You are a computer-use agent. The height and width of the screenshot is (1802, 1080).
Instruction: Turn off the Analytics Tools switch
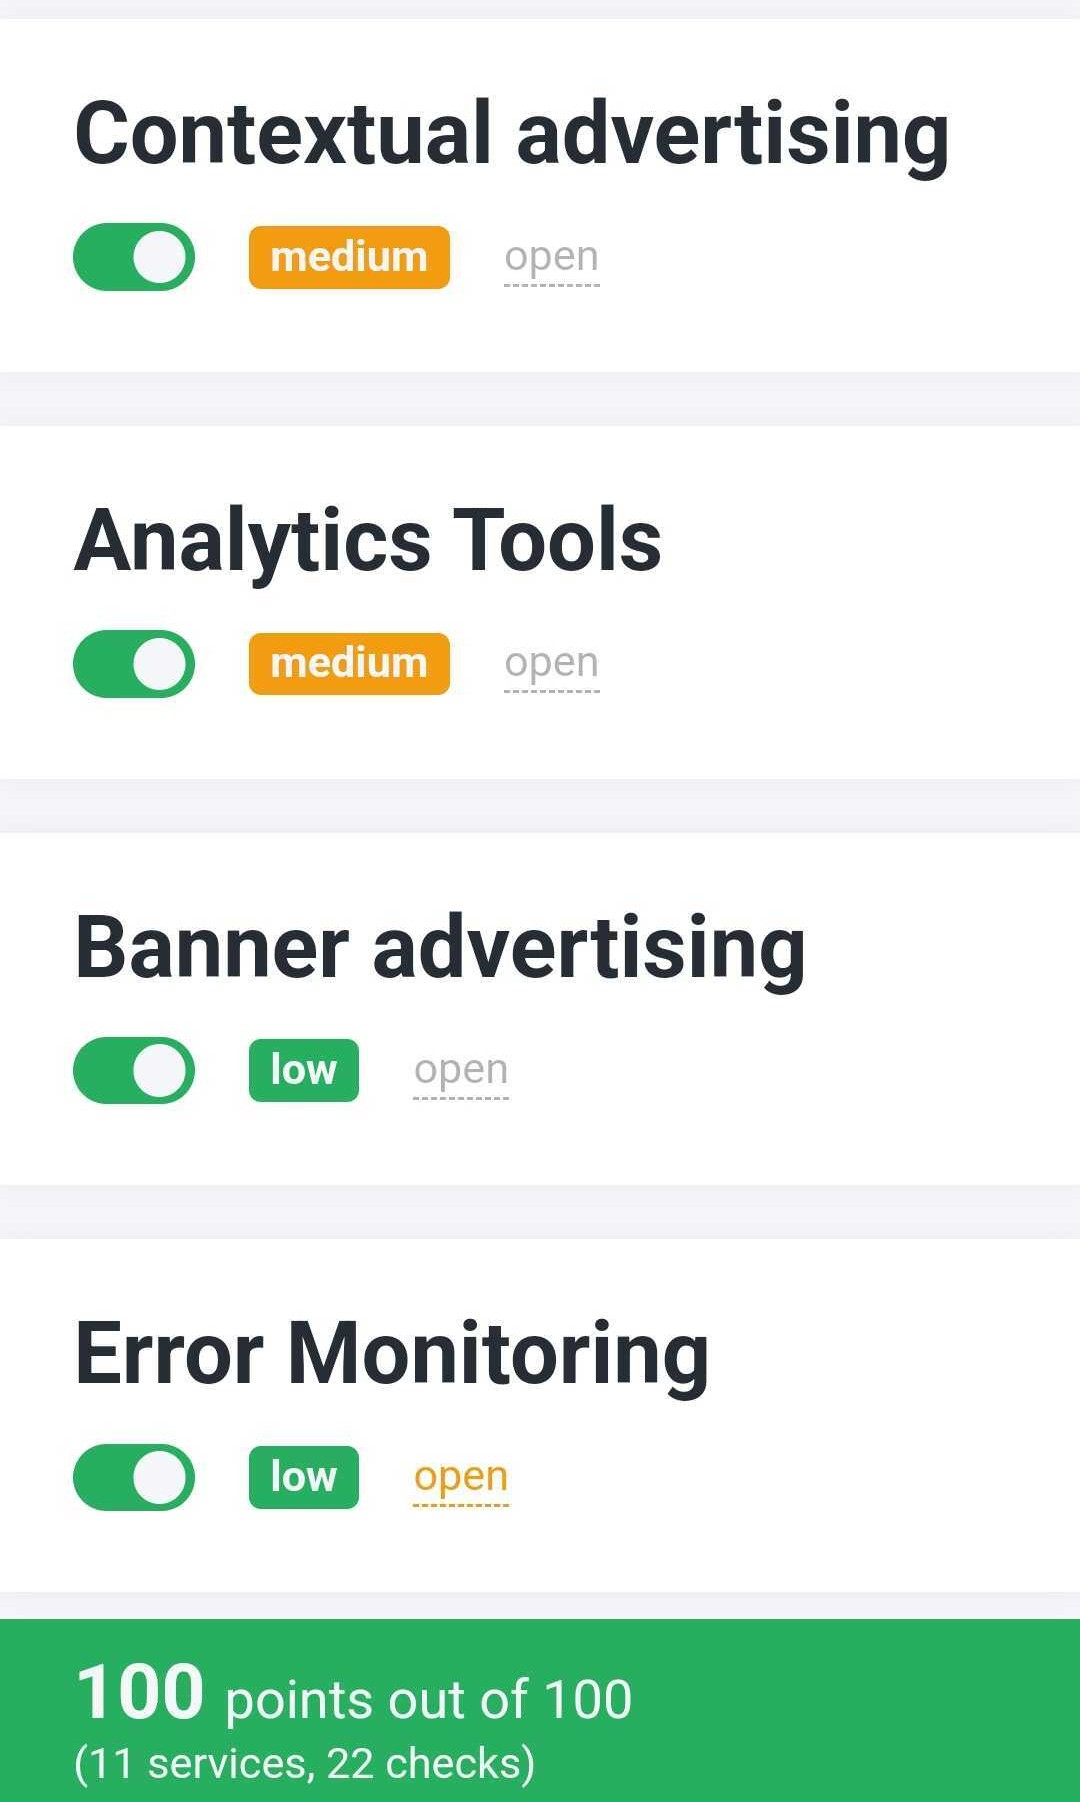pos(135,663)
